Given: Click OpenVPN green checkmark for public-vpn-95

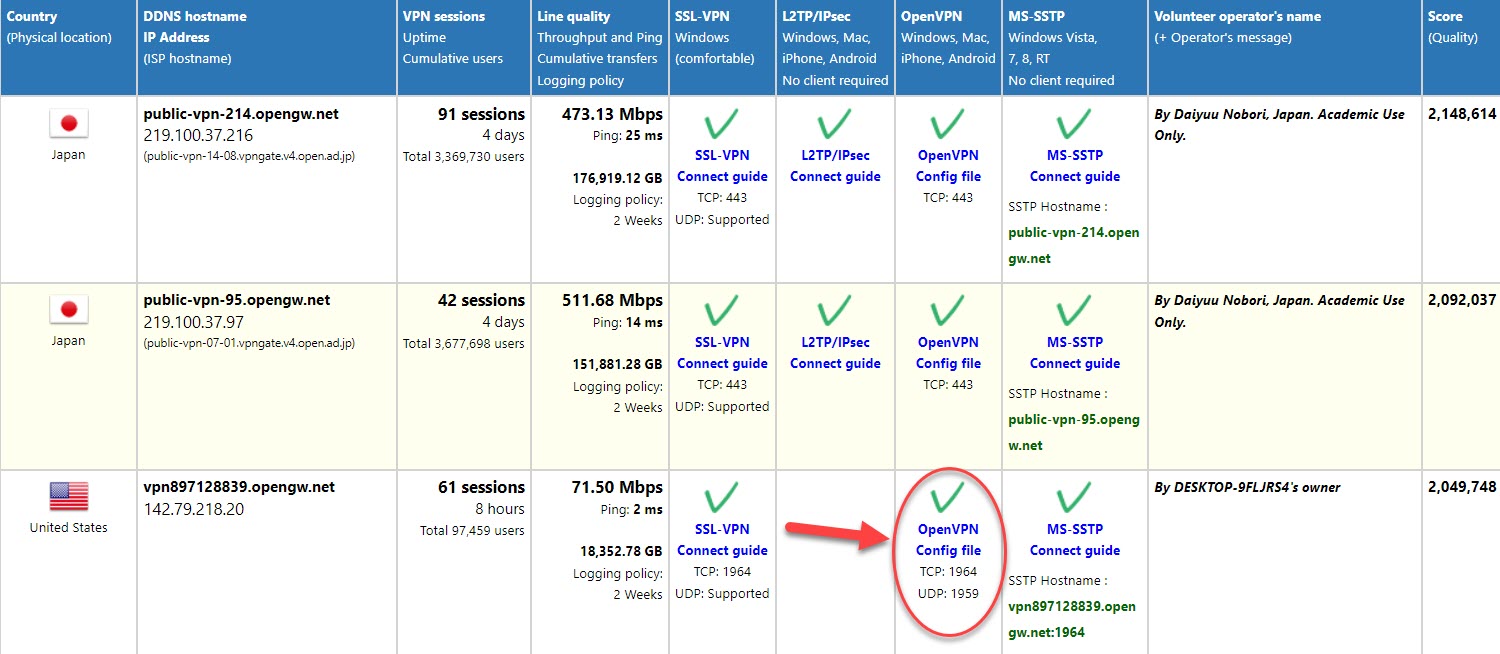Looking at the screenshot, I should point(947,312).
